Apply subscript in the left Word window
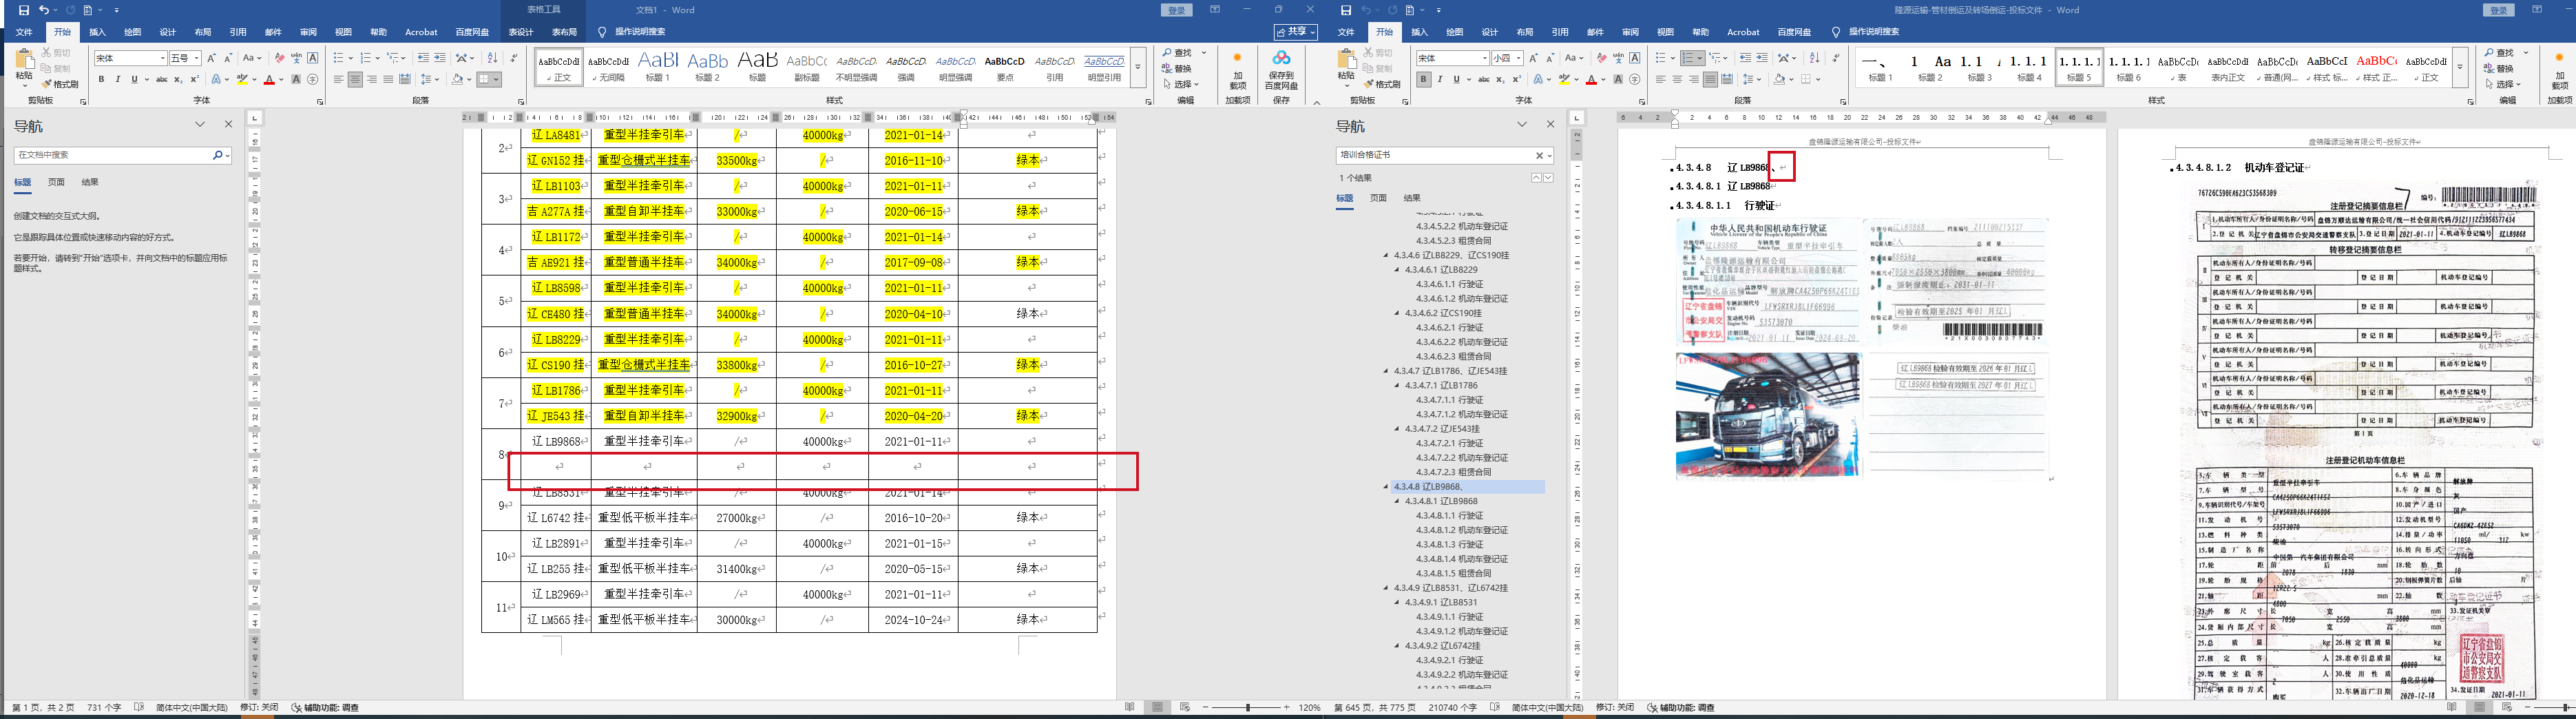 (178, 80)
